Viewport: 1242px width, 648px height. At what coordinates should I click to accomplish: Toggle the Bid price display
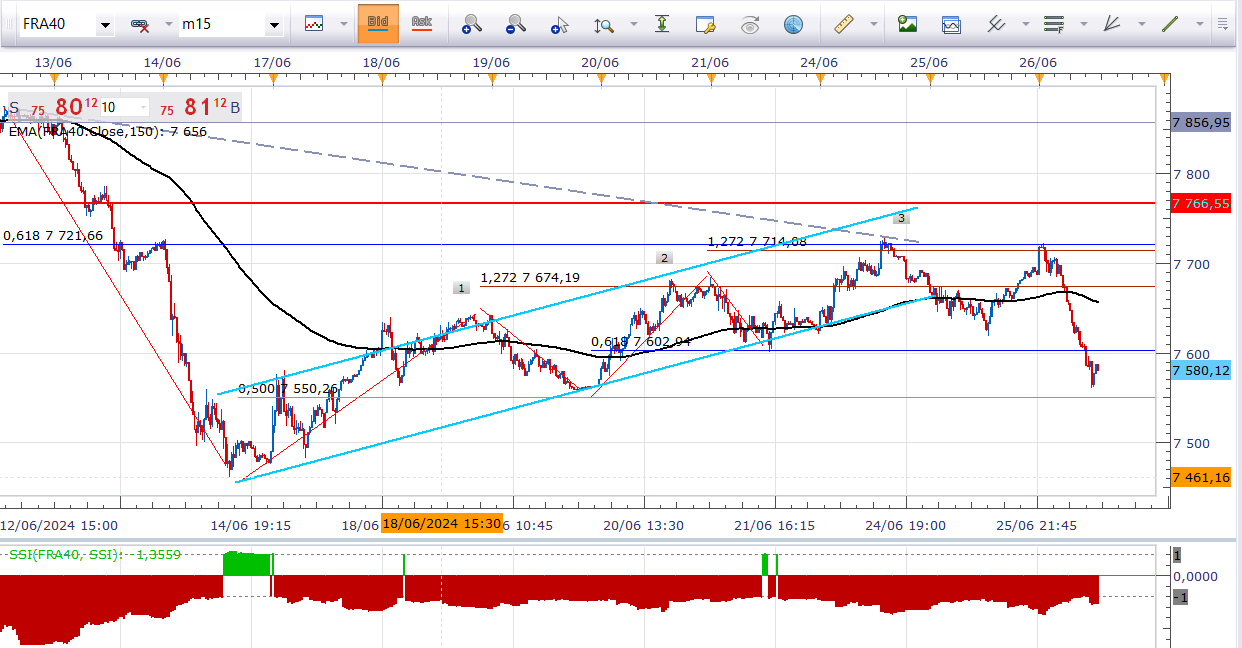[378, 24]
